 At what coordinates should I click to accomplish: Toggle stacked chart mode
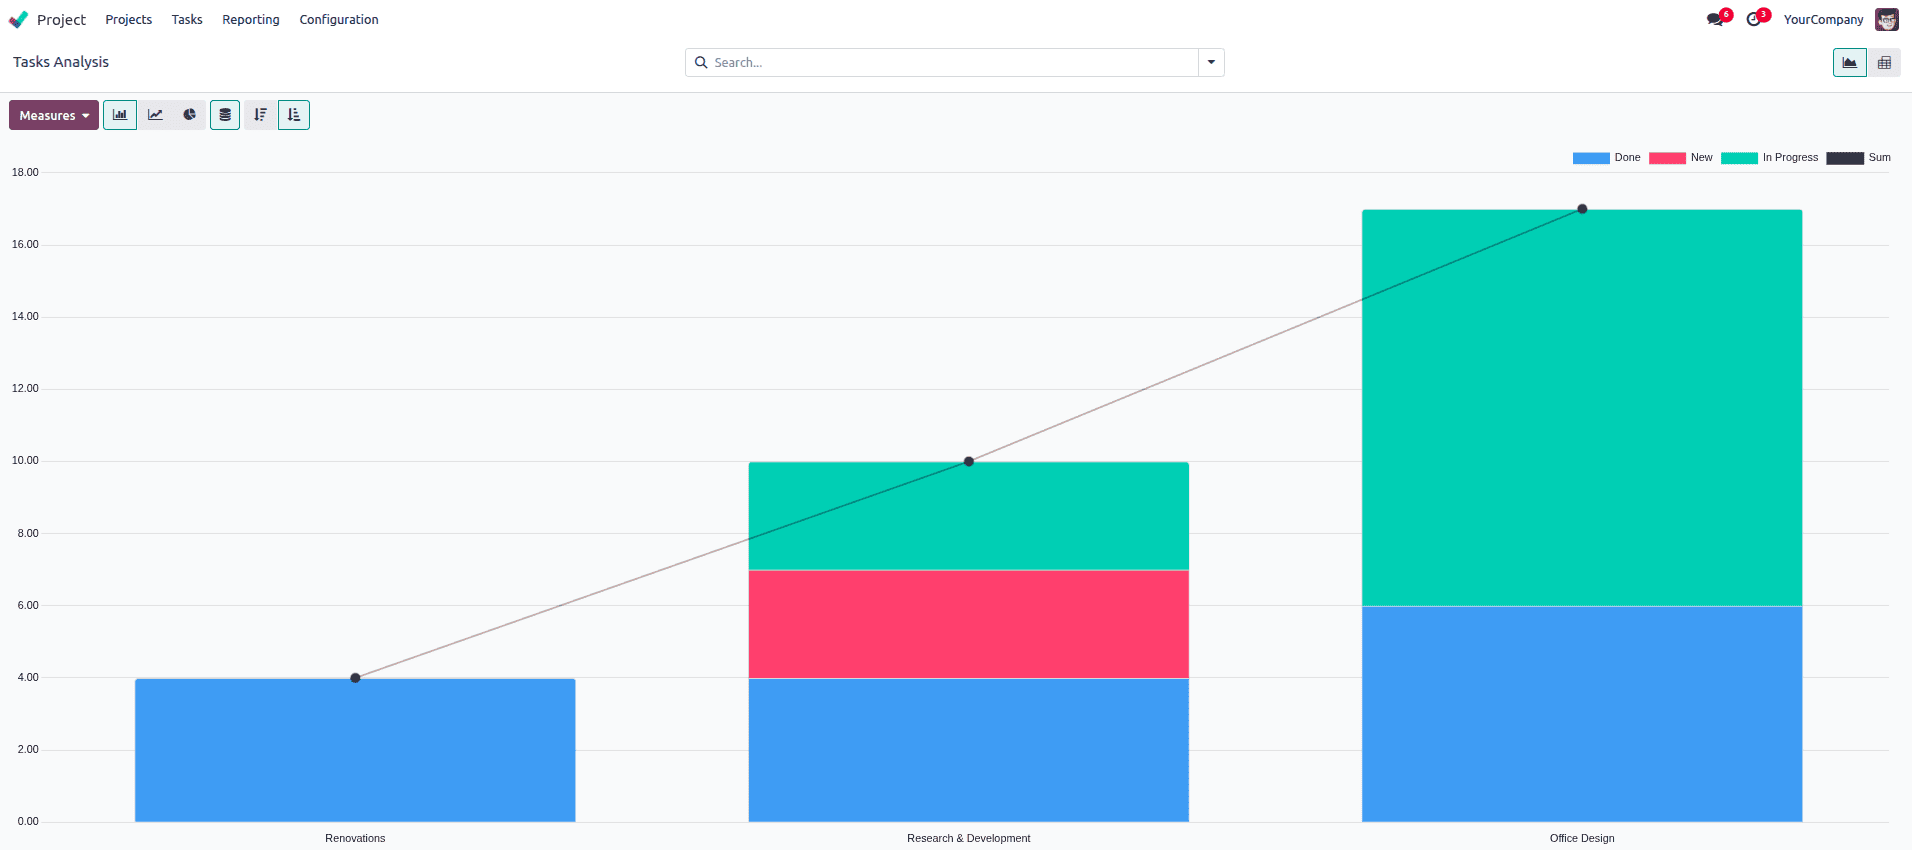tap(225, 115)
